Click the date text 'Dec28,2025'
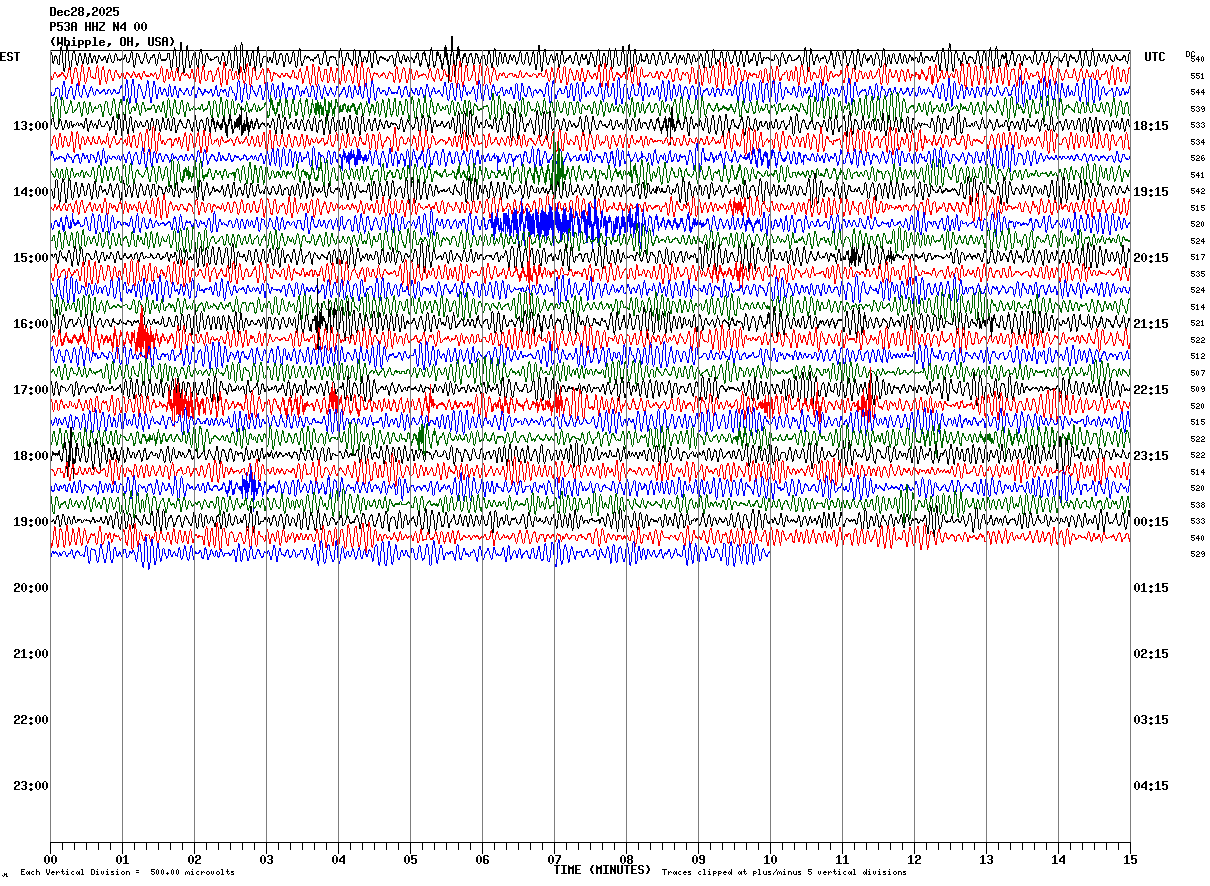The width and height of the screenshot is (1210, 886). (84, 12)
